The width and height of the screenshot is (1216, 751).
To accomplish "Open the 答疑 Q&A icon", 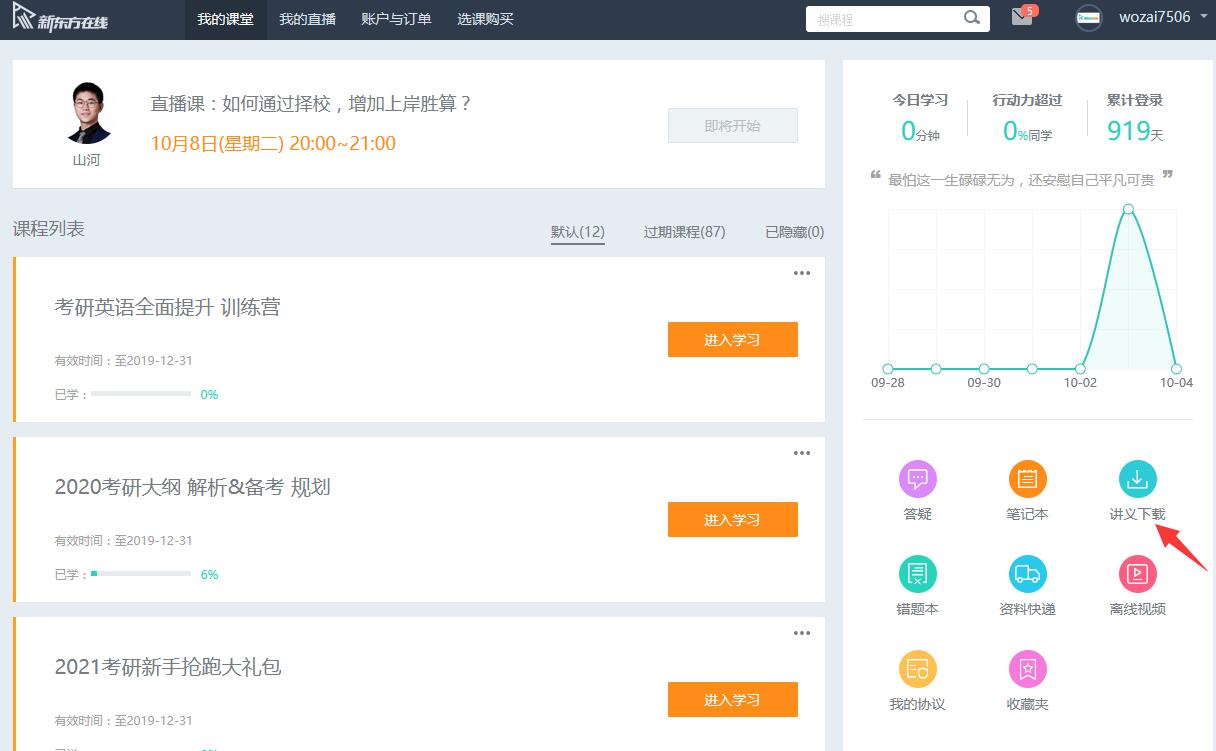I will [x=917, y=479].
